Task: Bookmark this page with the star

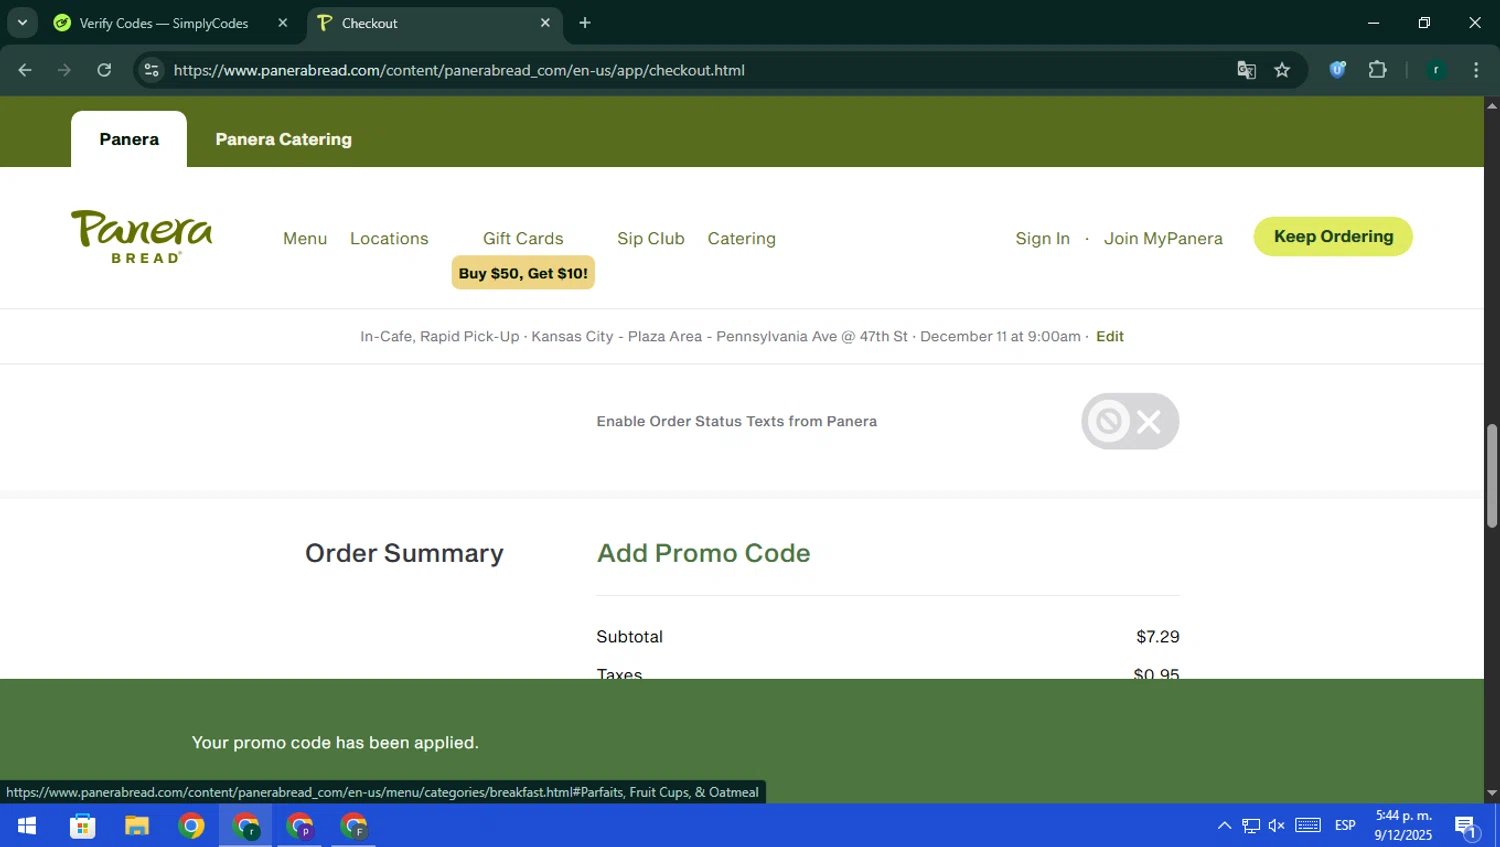Action: click(x=1282, y=70)
